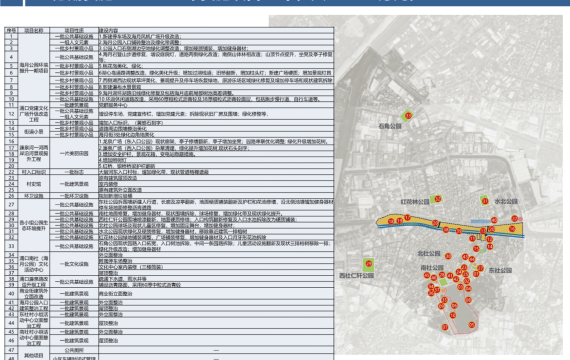Click the 东社公园 map label
This screenshot has width=570, height=360.
coord(500,270)
